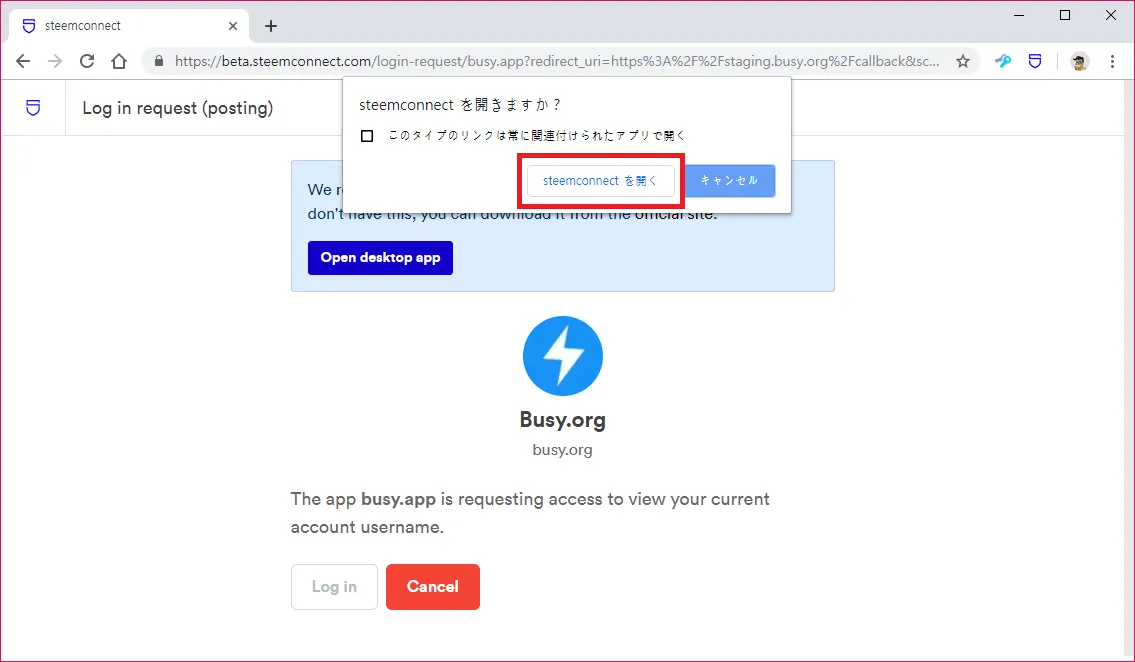Click the steemconnect logo in header
1135x662 pixels.
[x=33, y=108]
